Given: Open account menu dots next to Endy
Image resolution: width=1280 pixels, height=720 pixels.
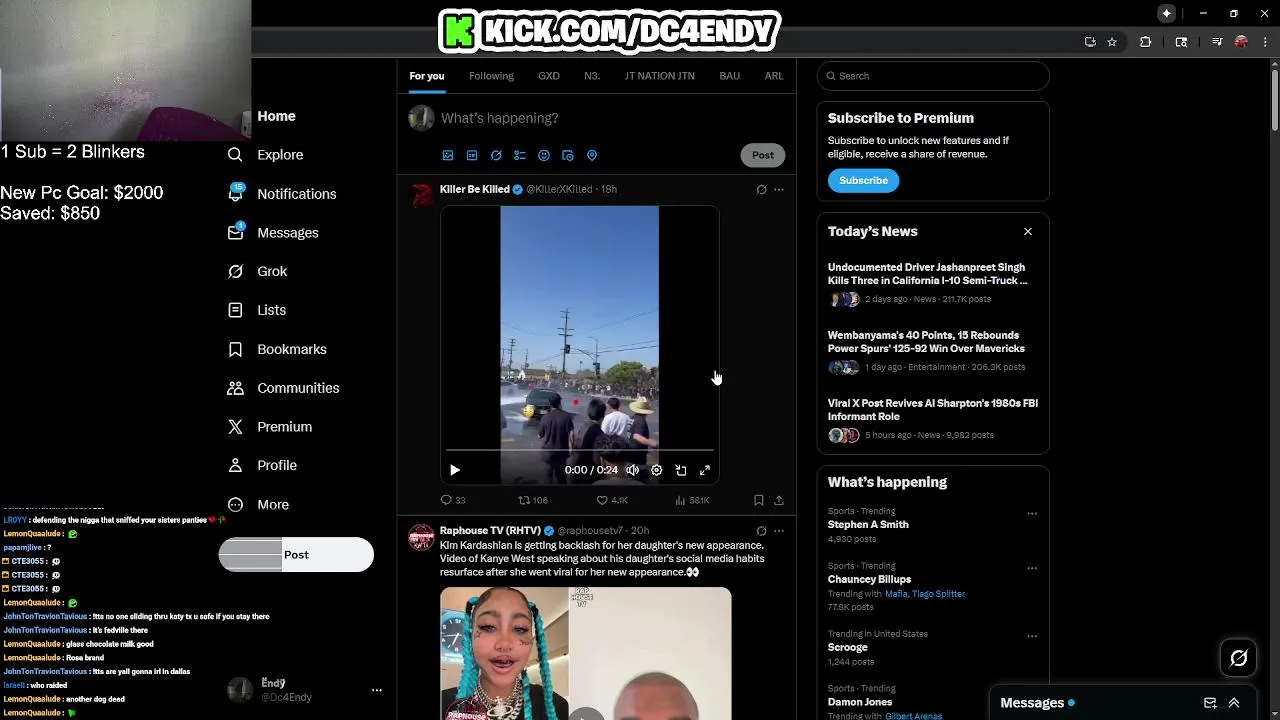Looking at the screenshot, I should 377,690.
